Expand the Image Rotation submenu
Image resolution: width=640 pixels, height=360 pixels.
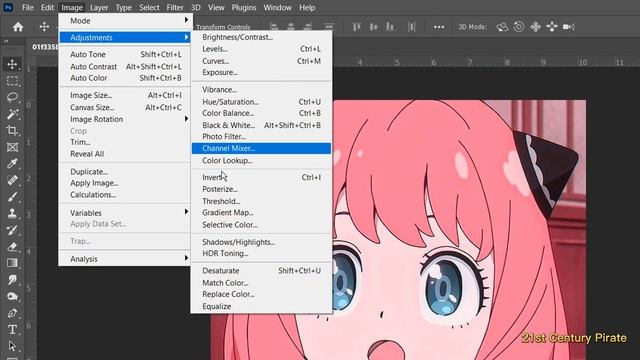124,119
